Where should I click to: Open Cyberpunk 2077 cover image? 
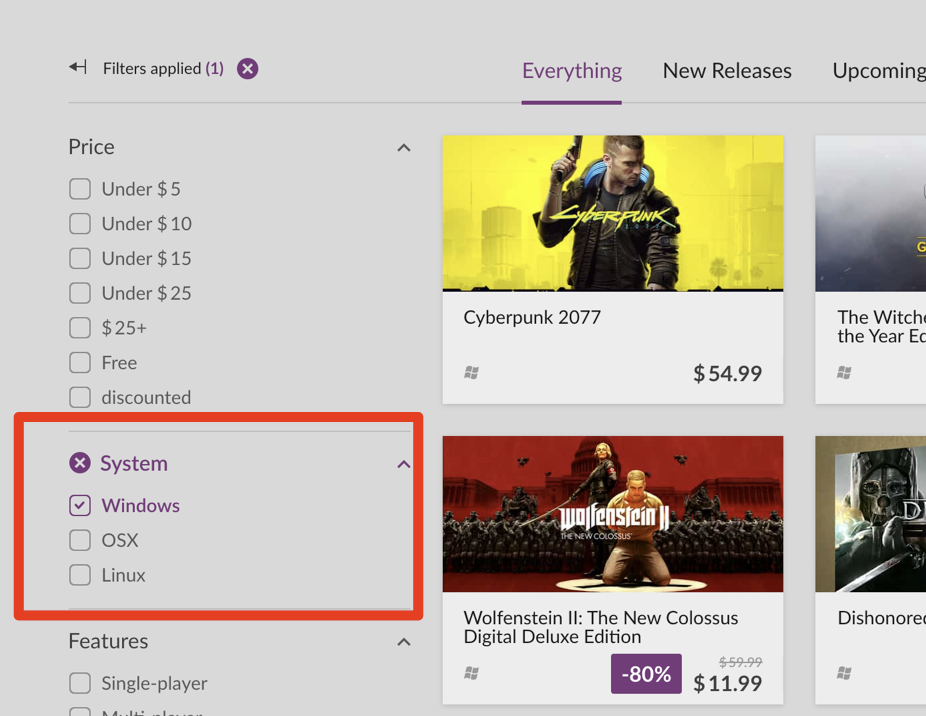(613, 213)
